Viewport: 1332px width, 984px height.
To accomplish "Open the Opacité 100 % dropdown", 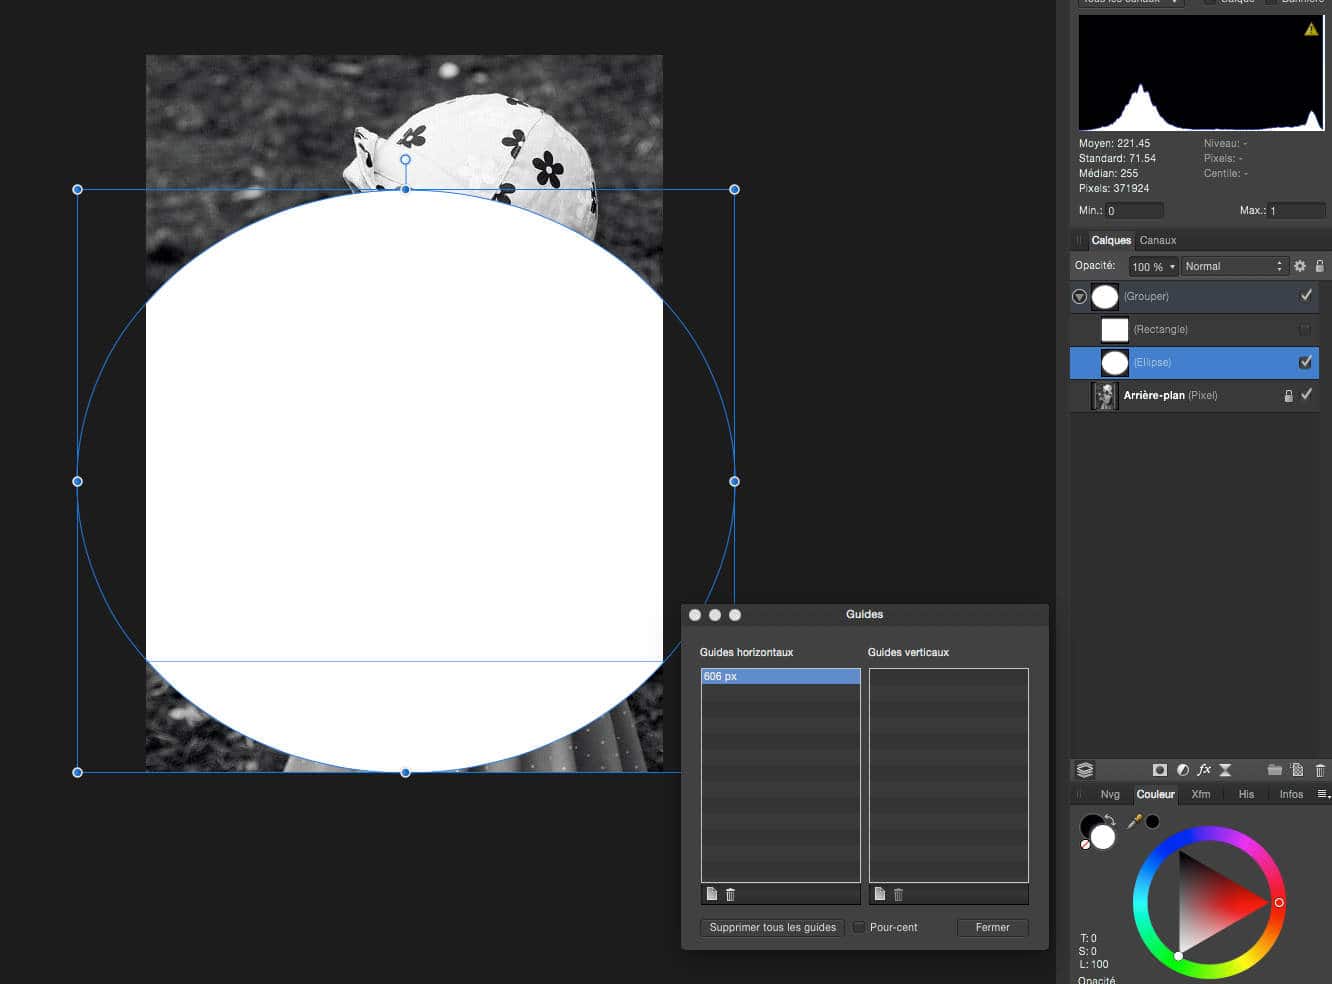I will pyautogui.click(x=1154, y=266).
